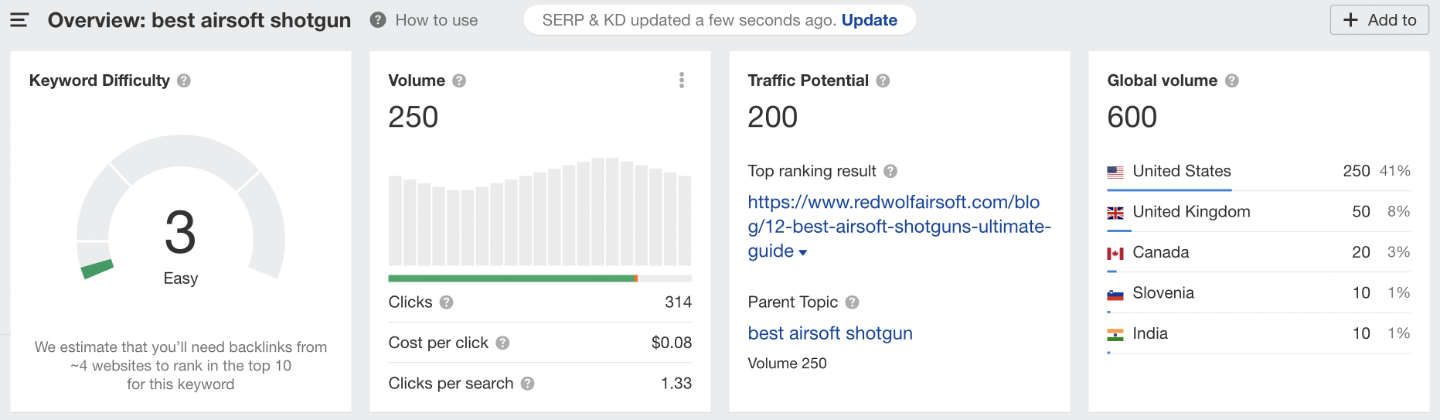This screenshot has width=1440, height=420.
Task: Select the Slovenia country name
Action: point(1164,293)
